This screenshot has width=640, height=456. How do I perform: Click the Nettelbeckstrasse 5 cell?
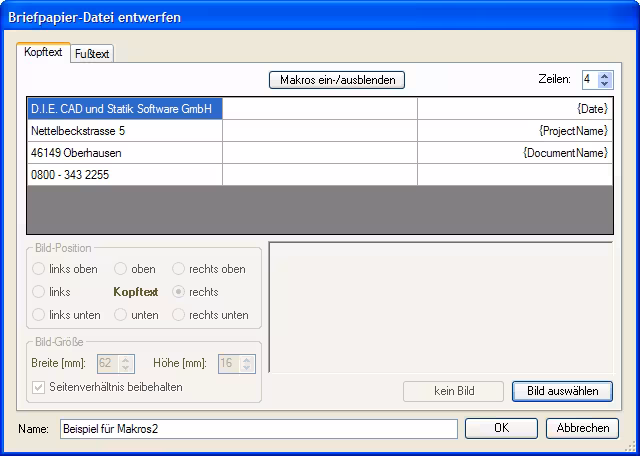pyautogui.click(x=125, y=131)
